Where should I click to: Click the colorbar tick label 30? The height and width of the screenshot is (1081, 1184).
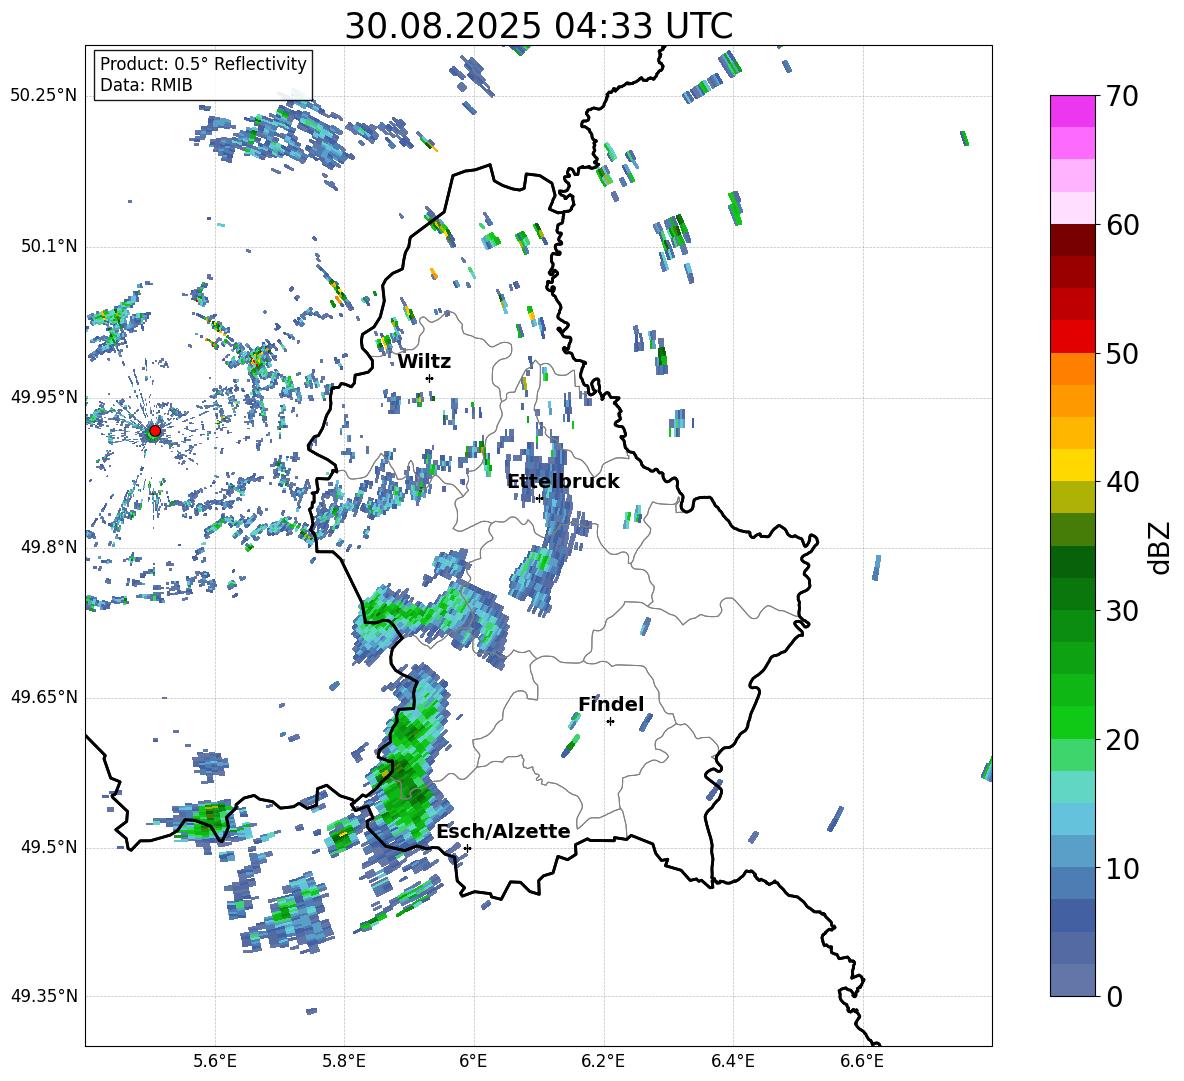(x=1122, y=611)
